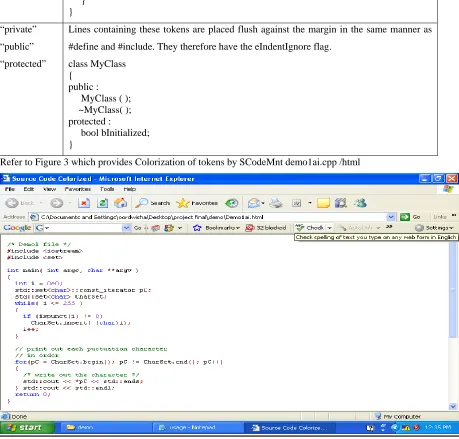This screenshot has width=459, height=439.
Task: Click the Done status bar text
Action: (x=19, y=416)
